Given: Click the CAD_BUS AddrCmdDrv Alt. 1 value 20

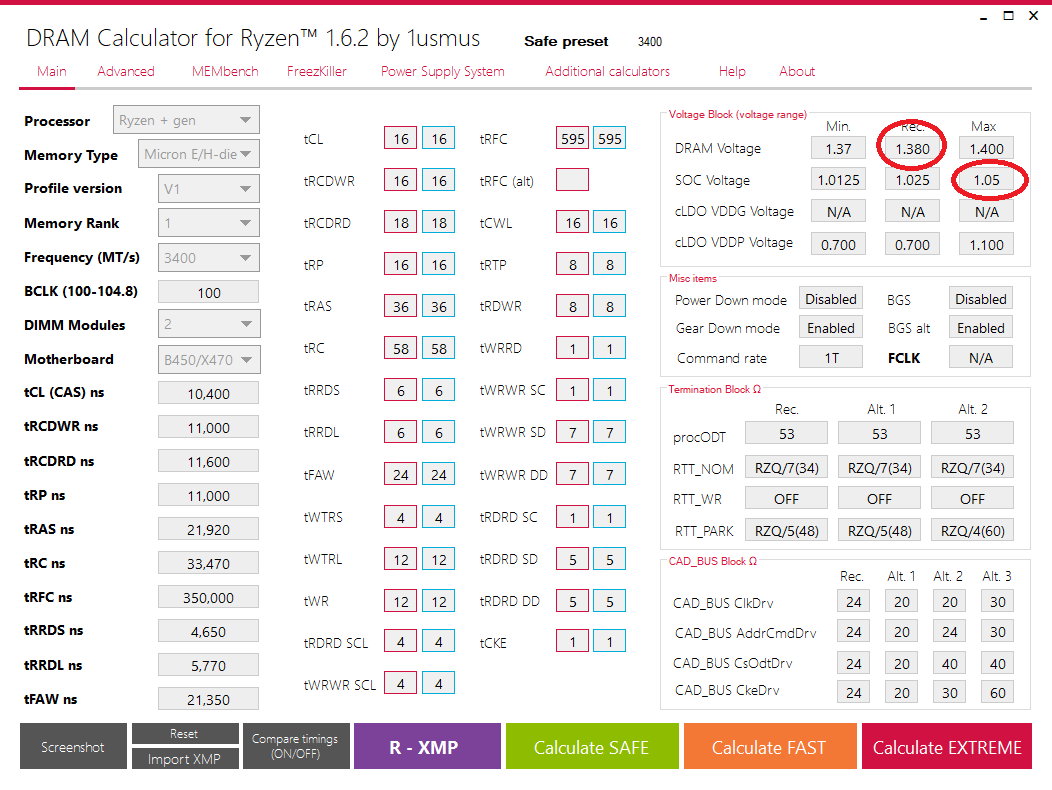Looking at the screenshot, I should 902,632.
